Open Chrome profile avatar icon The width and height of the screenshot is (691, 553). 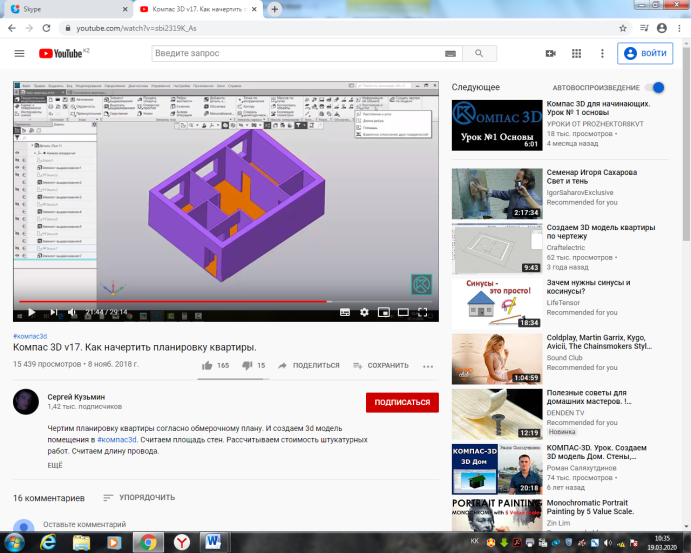[x=662, y=28]
